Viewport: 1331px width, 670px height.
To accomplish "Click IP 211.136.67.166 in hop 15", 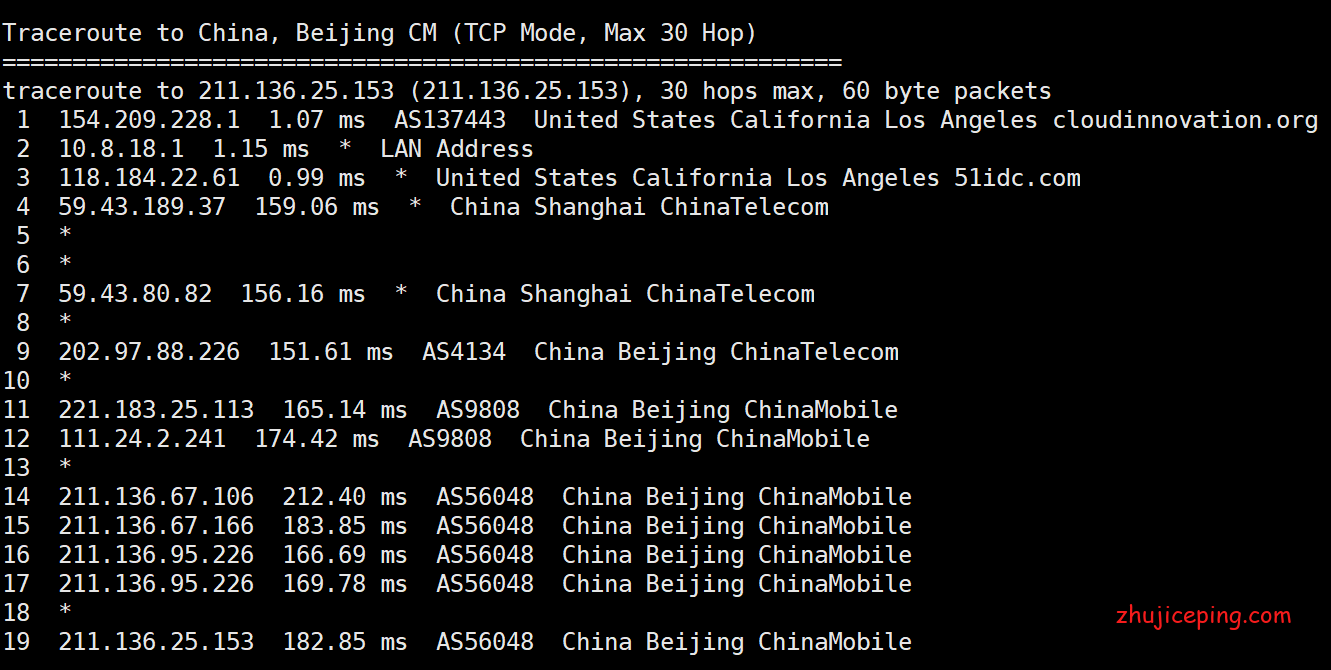I will click(156, 526).
